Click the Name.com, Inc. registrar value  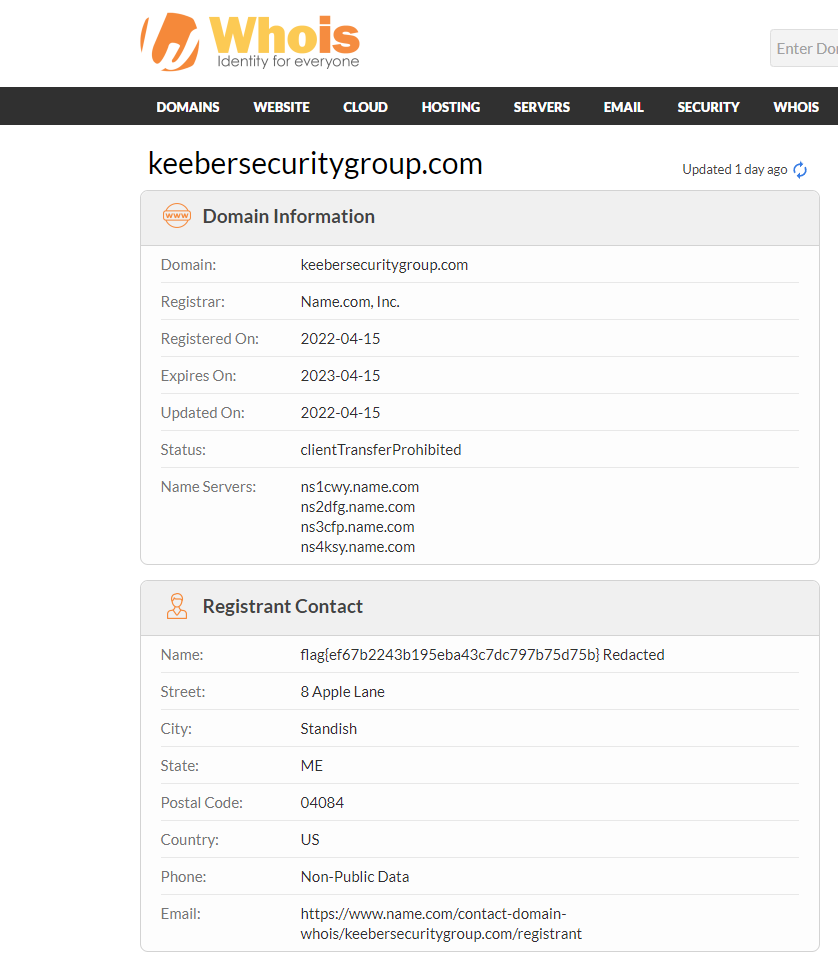tap(350, 302)
